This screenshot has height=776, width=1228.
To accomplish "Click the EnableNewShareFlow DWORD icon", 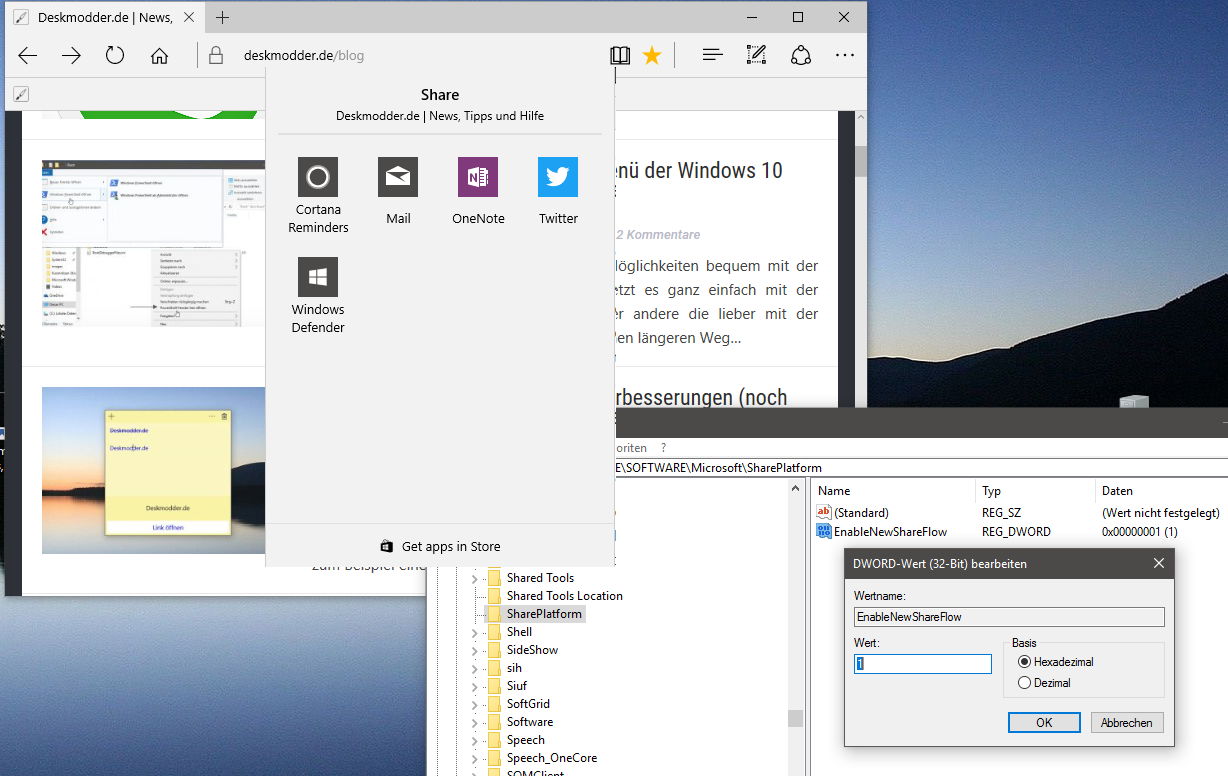I will [x=824, y=532].
